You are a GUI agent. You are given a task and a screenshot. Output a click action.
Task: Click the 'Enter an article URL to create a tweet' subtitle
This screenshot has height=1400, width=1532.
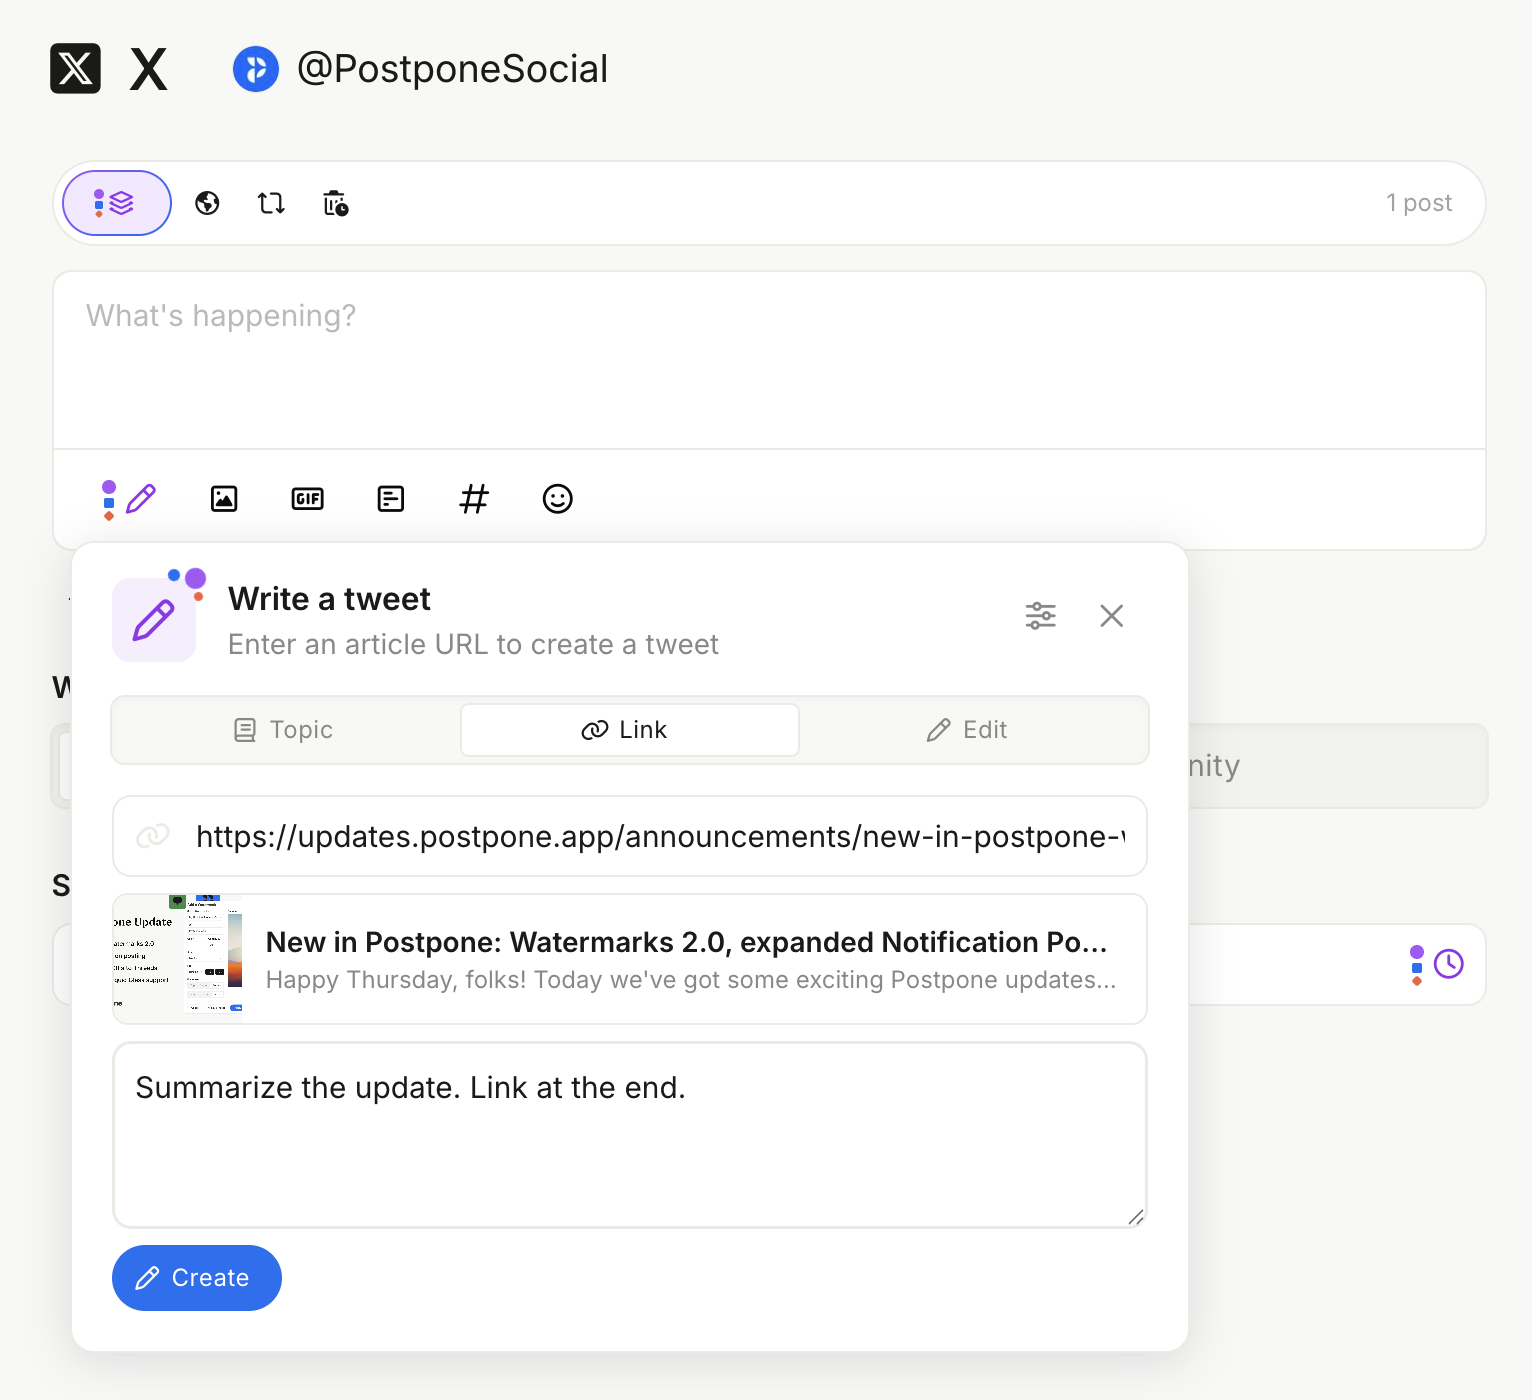point(473,645)
